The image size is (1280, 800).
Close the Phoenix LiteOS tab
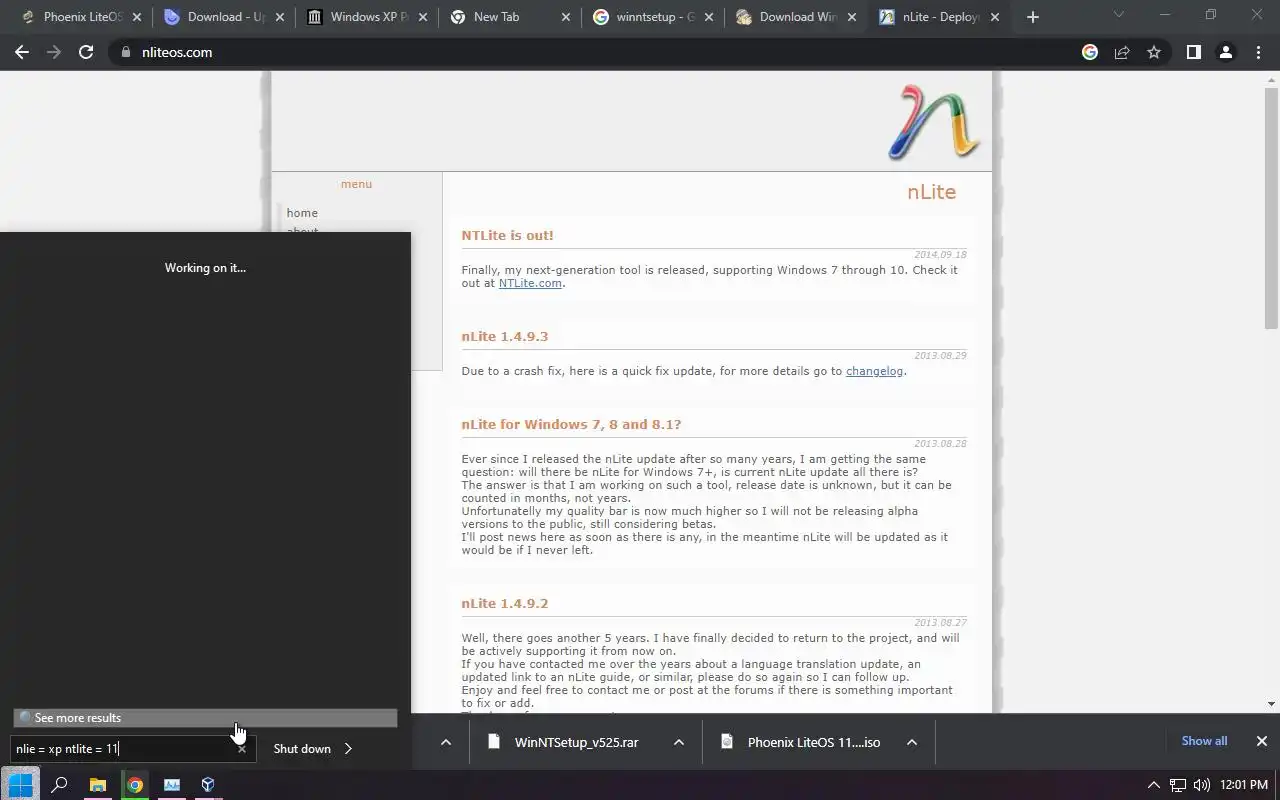136,17
